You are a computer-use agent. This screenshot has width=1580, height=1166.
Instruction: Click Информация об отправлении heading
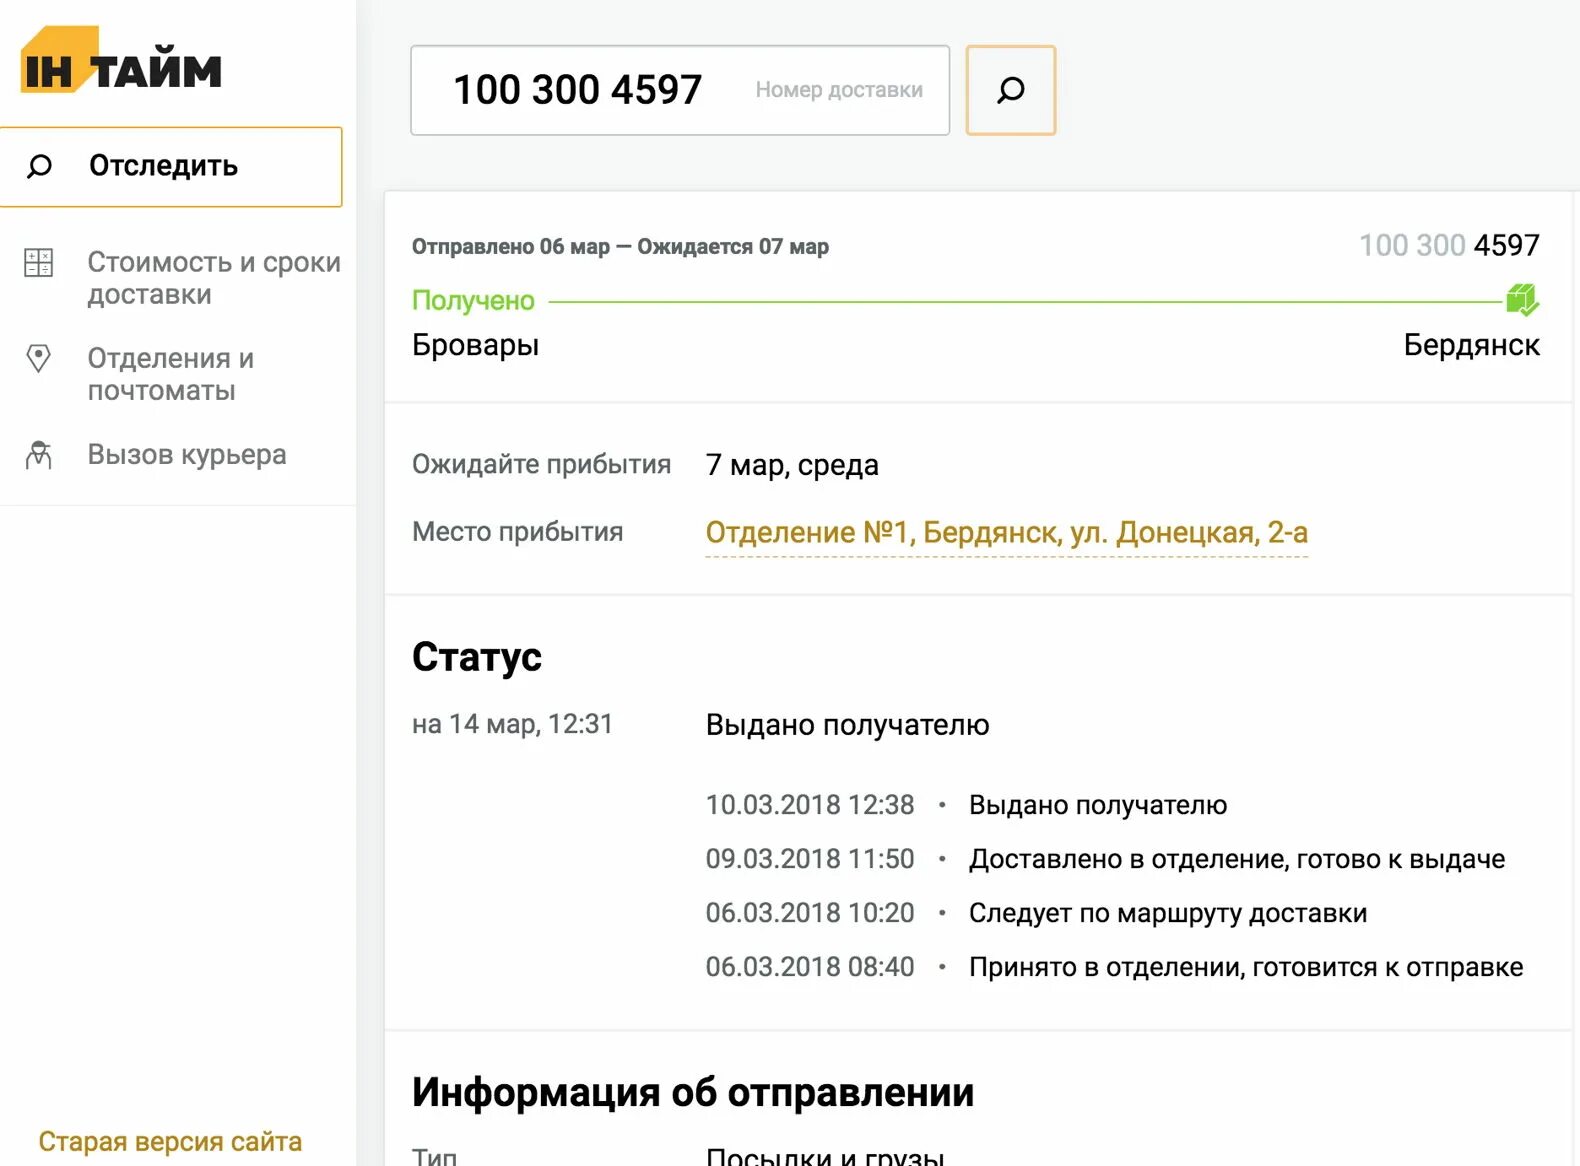click(693, 1093)
